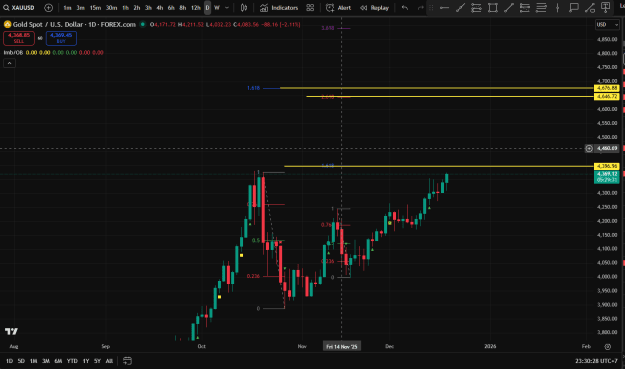The height and width of the screenshot is (369, 625).
Task: Click the green 0.5 Fibonacci level label
Action: [256, 240]
